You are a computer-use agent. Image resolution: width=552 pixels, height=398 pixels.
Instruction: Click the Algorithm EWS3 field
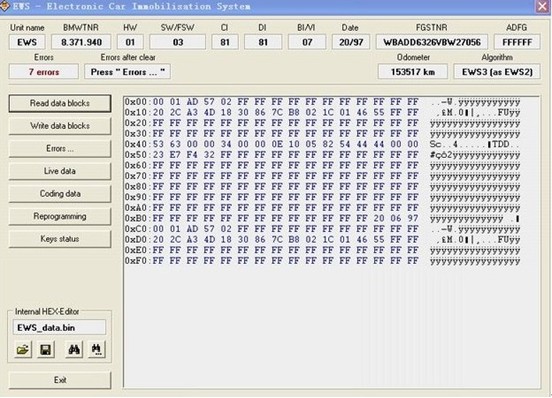pos(497,72)
